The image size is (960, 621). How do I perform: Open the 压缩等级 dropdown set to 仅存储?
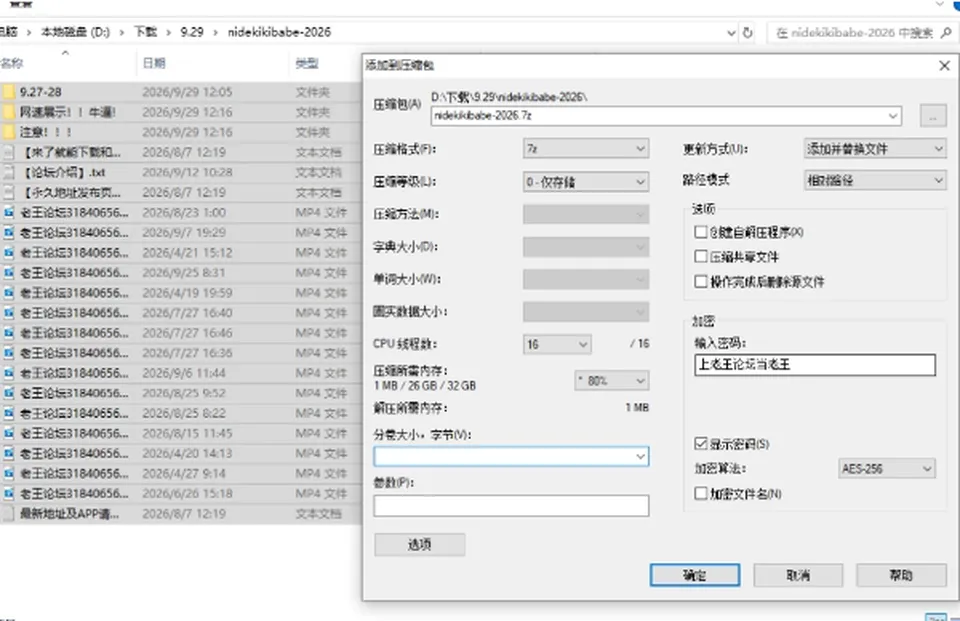point(586,182)
